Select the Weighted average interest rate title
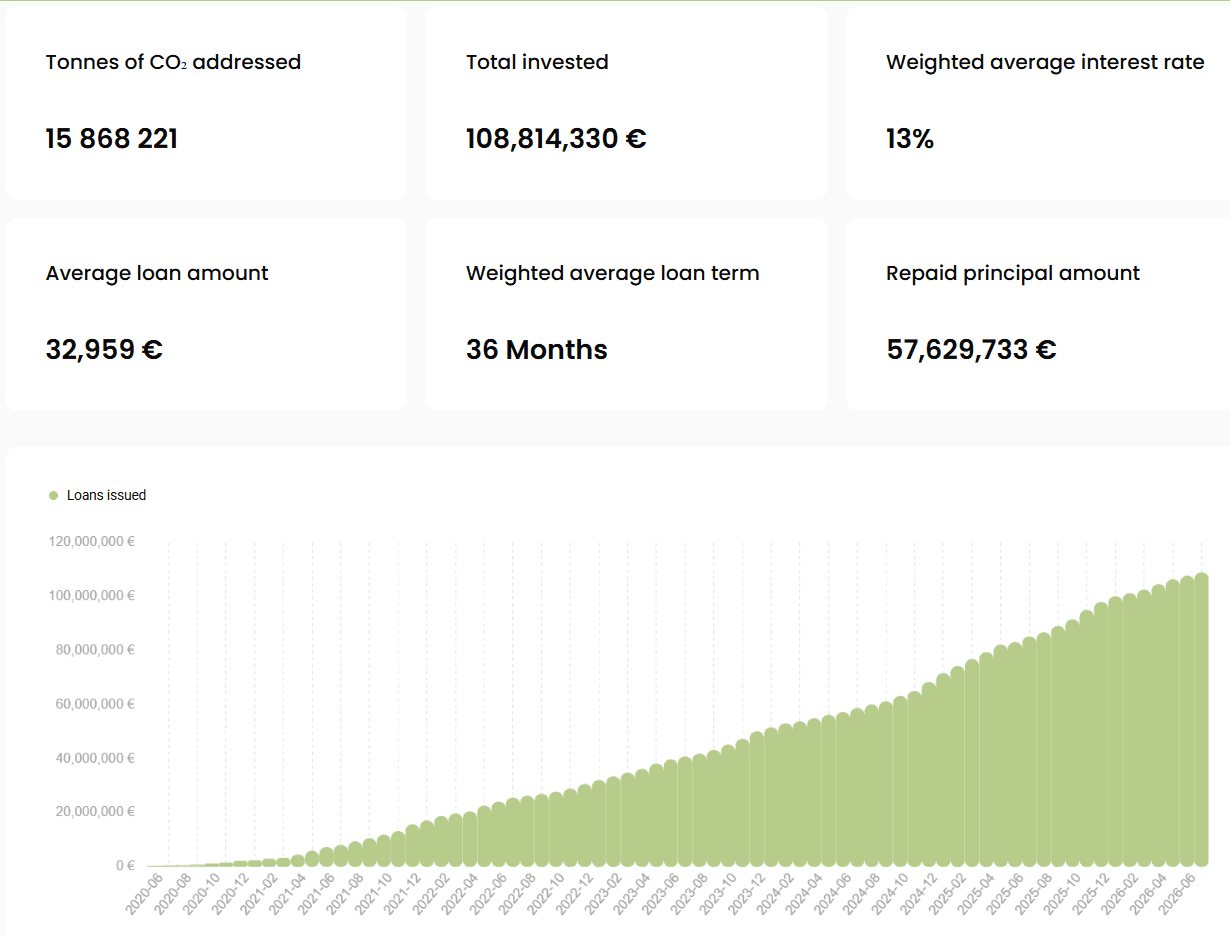This screenshot has width=1230, height=936. pos(1045,62)
